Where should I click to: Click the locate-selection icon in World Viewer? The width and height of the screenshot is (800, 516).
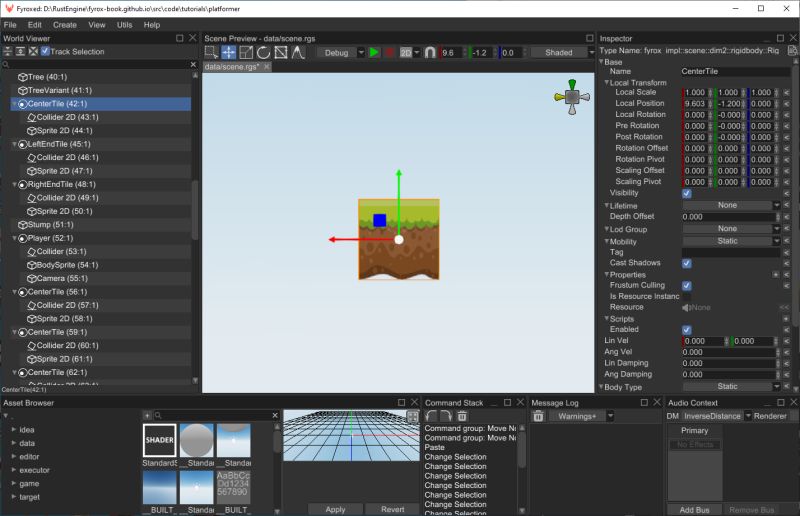[33, 51]
